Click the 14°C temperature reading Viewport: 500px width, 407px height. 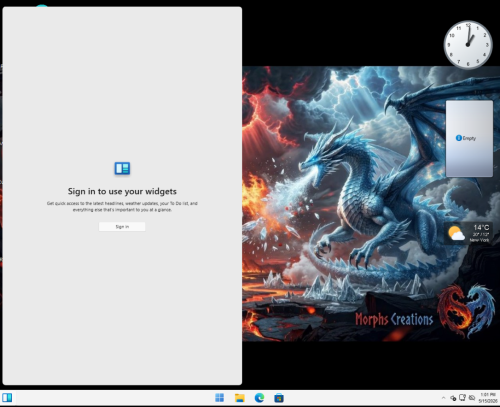click(481, 227)
